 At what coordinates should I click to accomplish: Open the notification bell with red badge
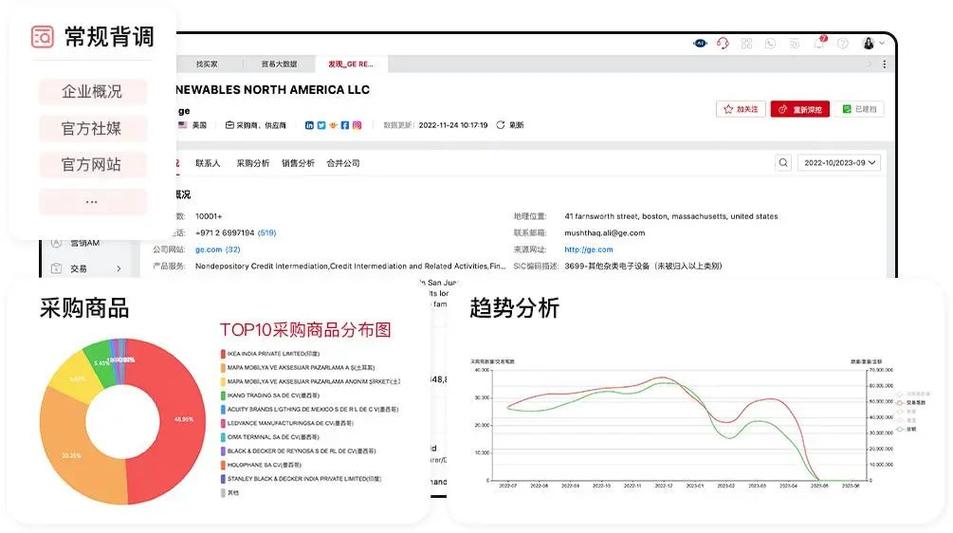[820, 43]
